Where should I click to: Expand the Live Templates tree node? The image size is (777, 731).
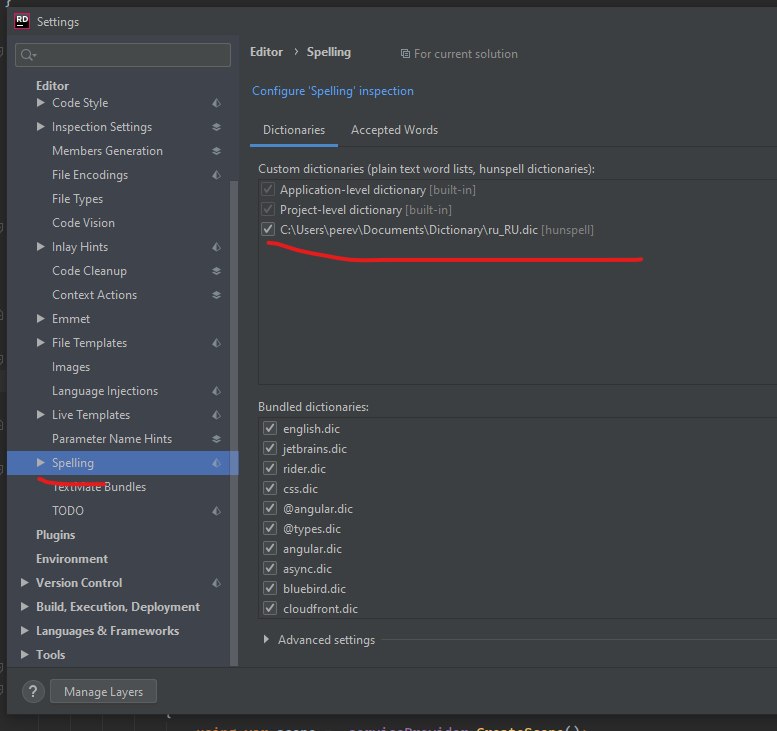[x=41, y=414]
